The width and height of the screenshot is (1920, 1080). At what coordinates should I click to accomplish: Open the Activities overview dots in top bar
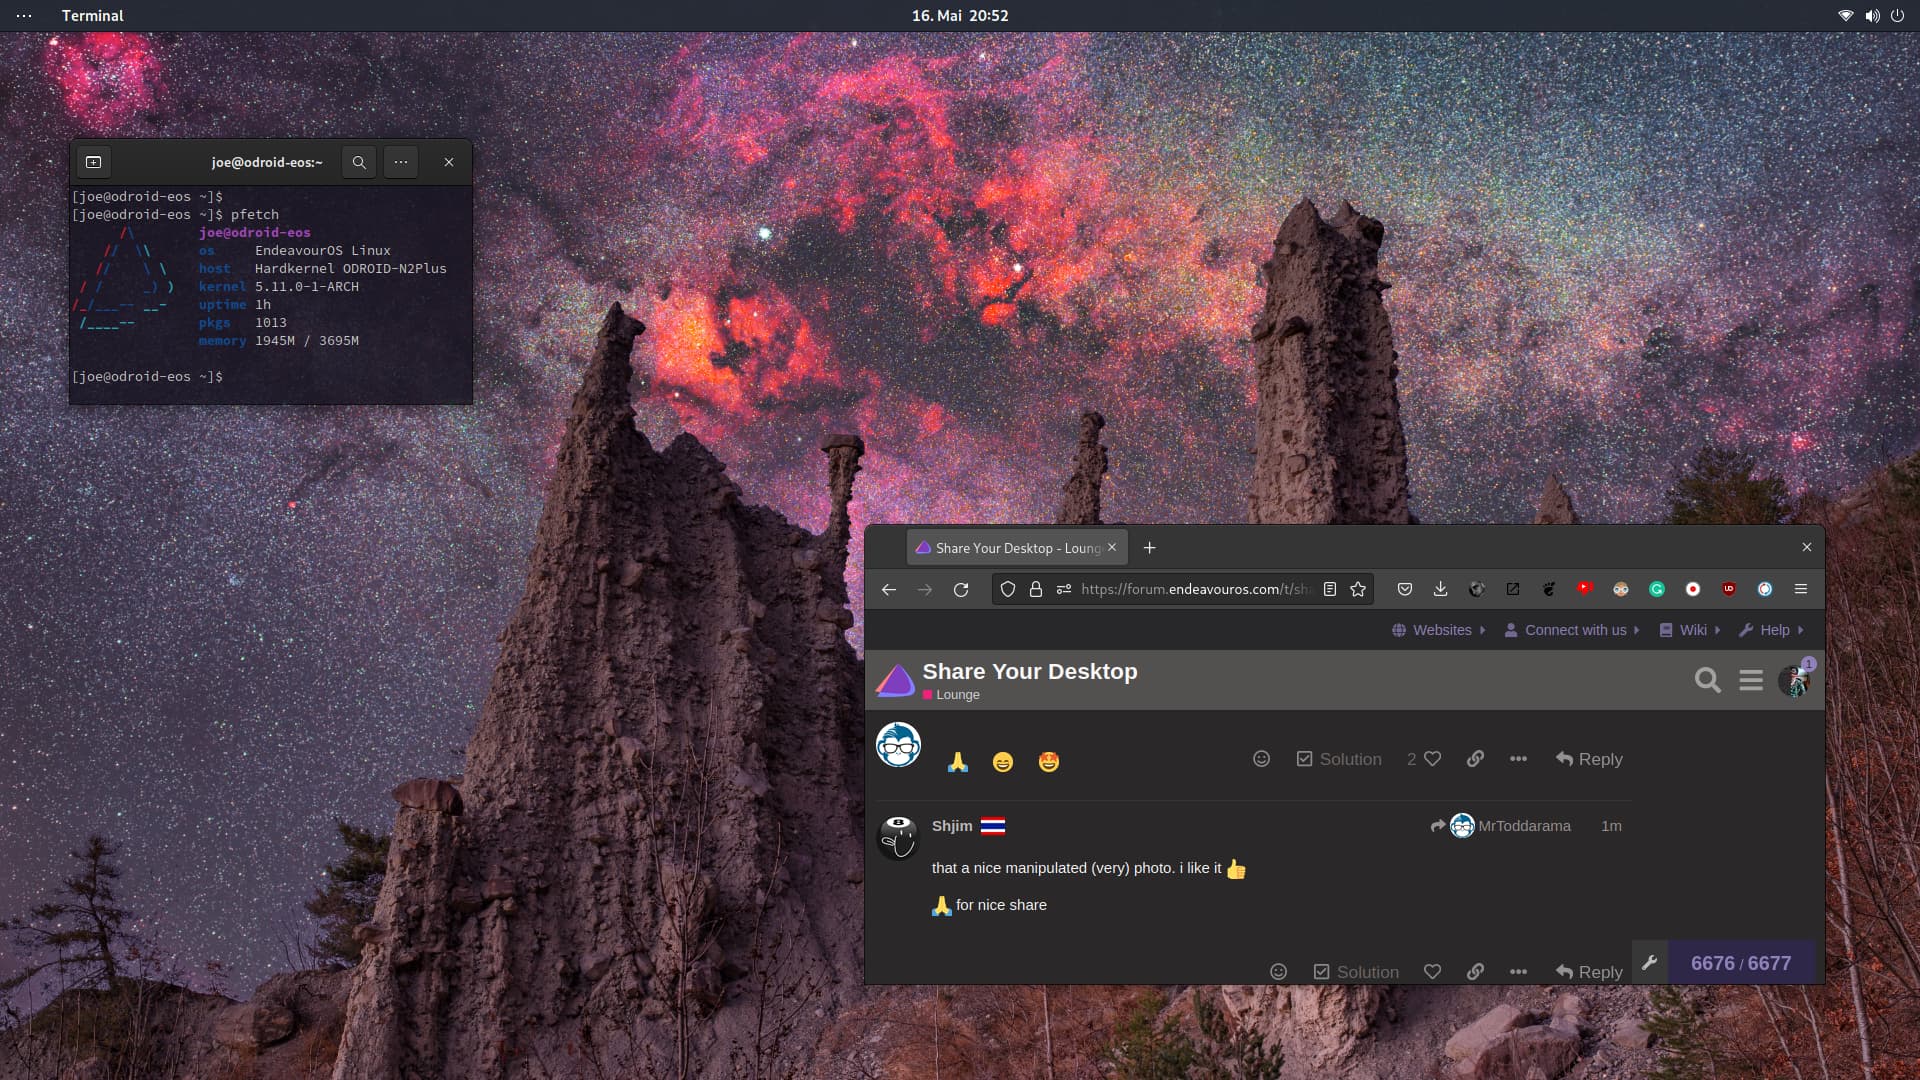pyautogui.click(x=24, y=16)
